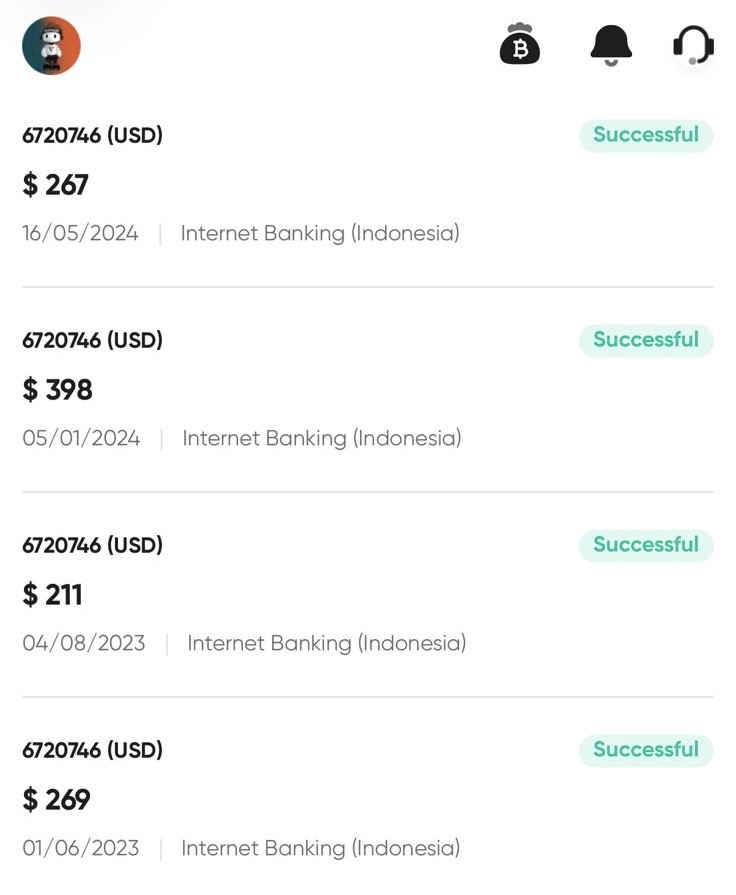Click Successful badge on $ 211 transaction
Image resolution: width=736 pixels, height=895 pixels.
(x=646, y=545)
